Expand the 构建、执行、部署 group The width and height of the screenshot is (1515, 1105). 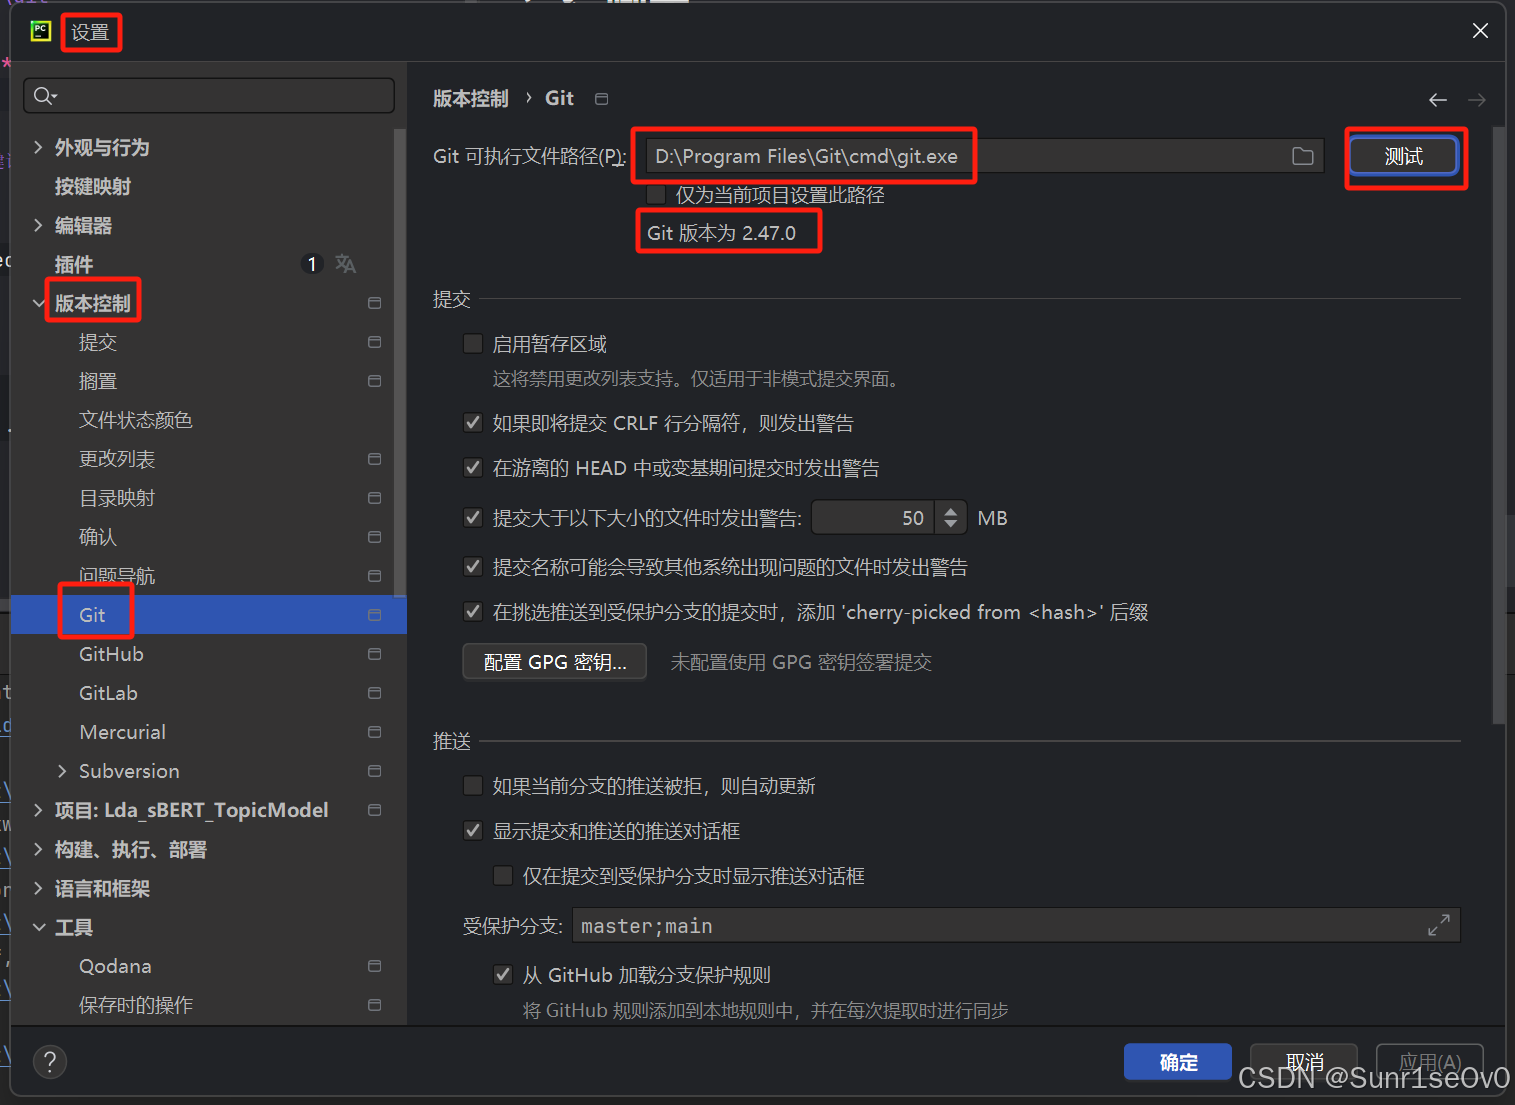[x=38, y=849]
